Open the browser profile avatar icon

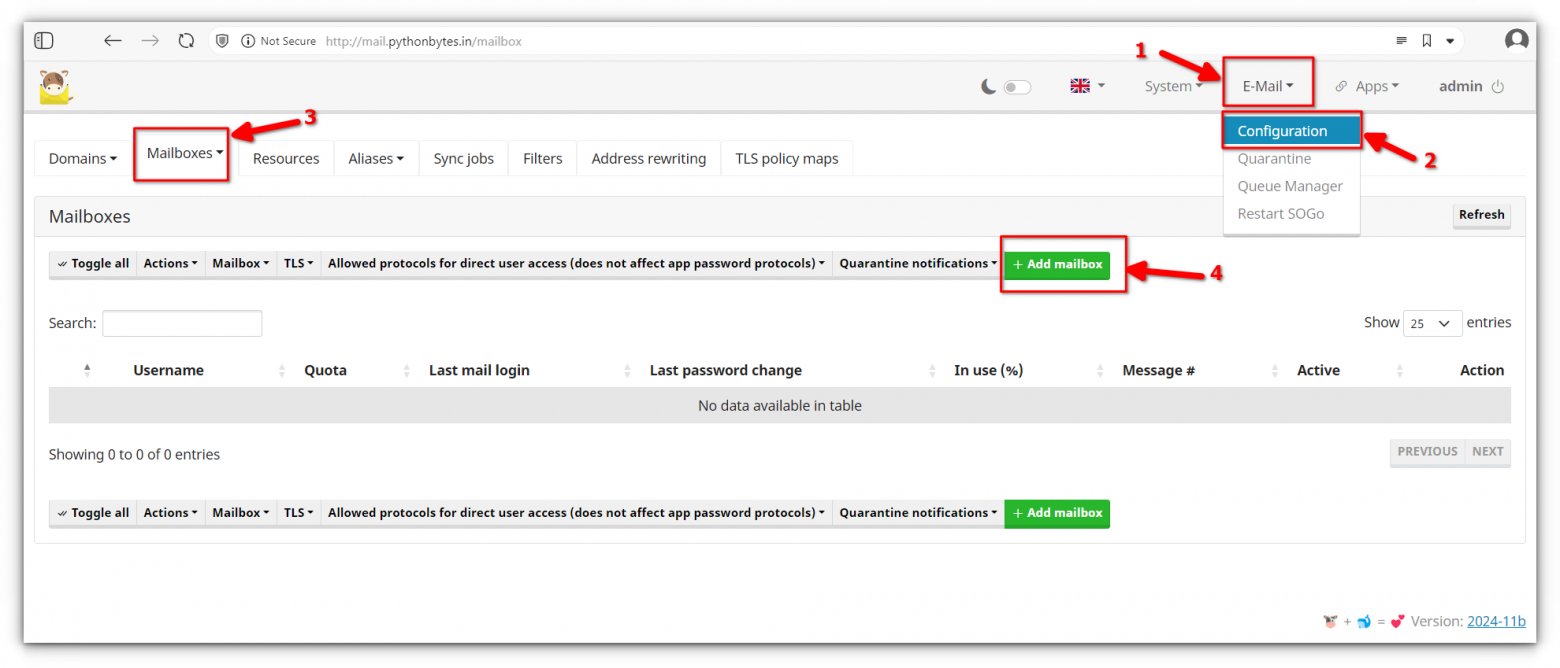(1516, 40)
